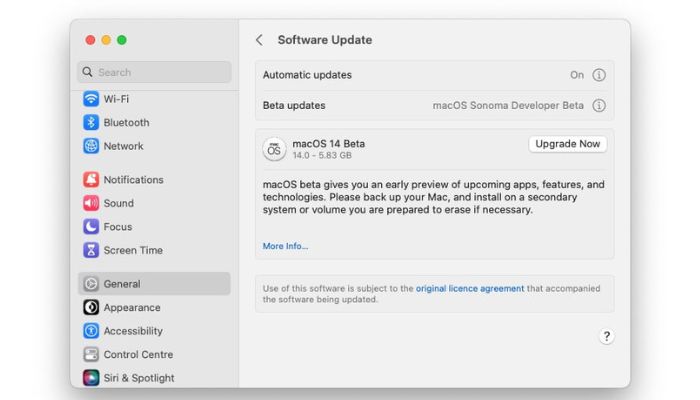Click the Appearance icon
Image resolution: width=700 pixels, height=400 pixels.
91,308
